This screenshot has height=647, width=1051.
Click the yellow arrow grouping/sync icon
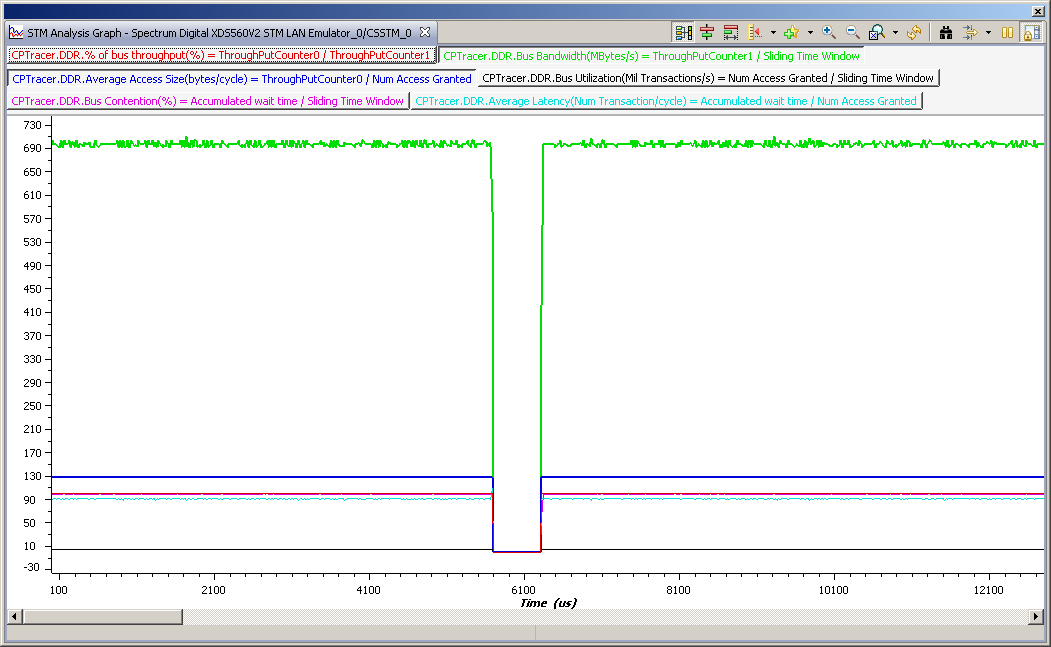970,32
